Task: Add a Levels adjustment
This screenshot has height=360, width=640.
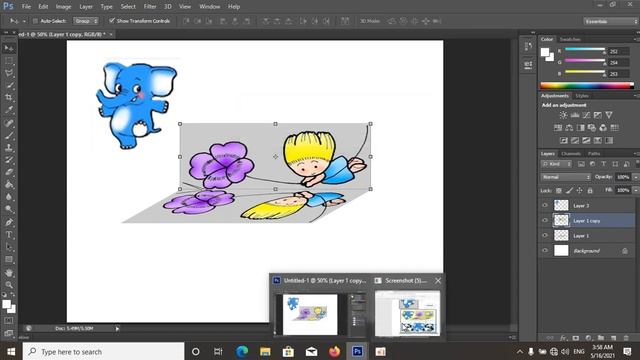Action: pos(575,115)
